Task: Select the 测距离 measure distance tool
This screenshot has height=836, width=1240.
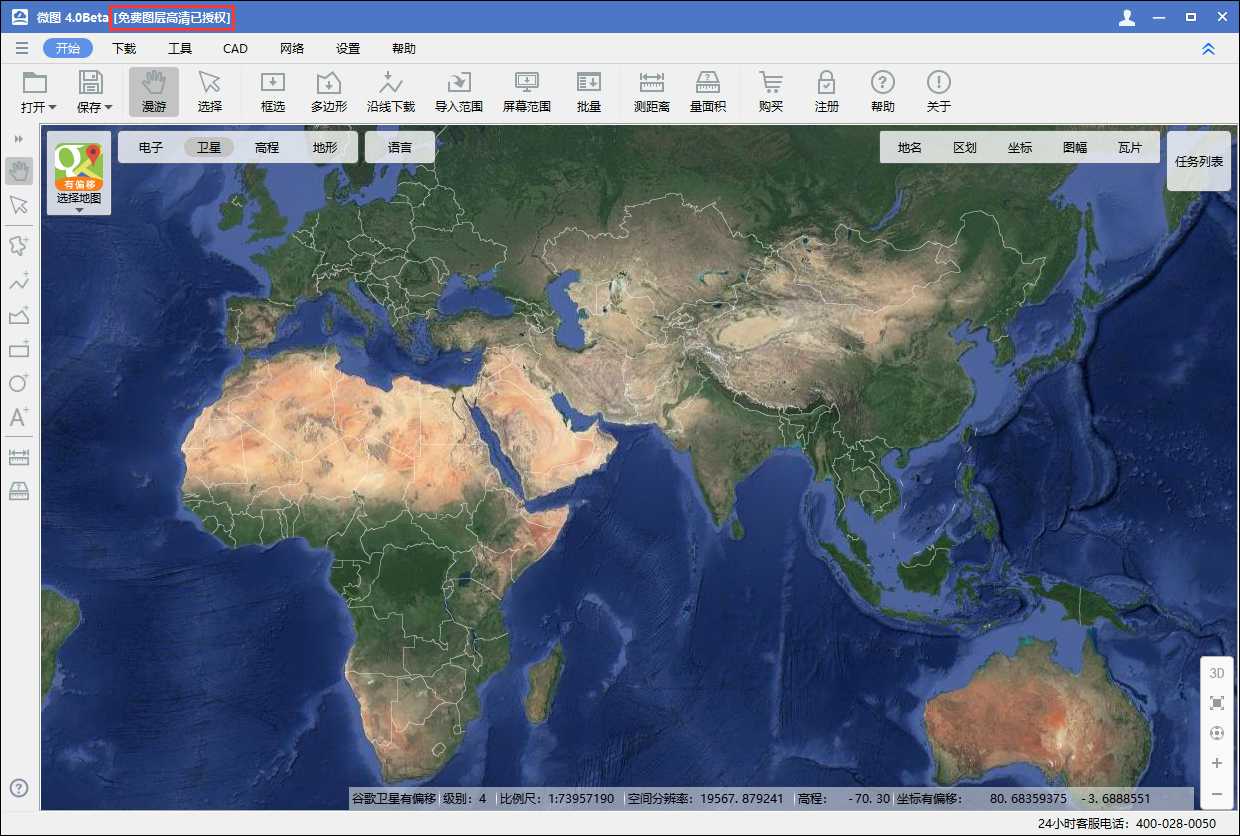Action: tap(652, 91)
